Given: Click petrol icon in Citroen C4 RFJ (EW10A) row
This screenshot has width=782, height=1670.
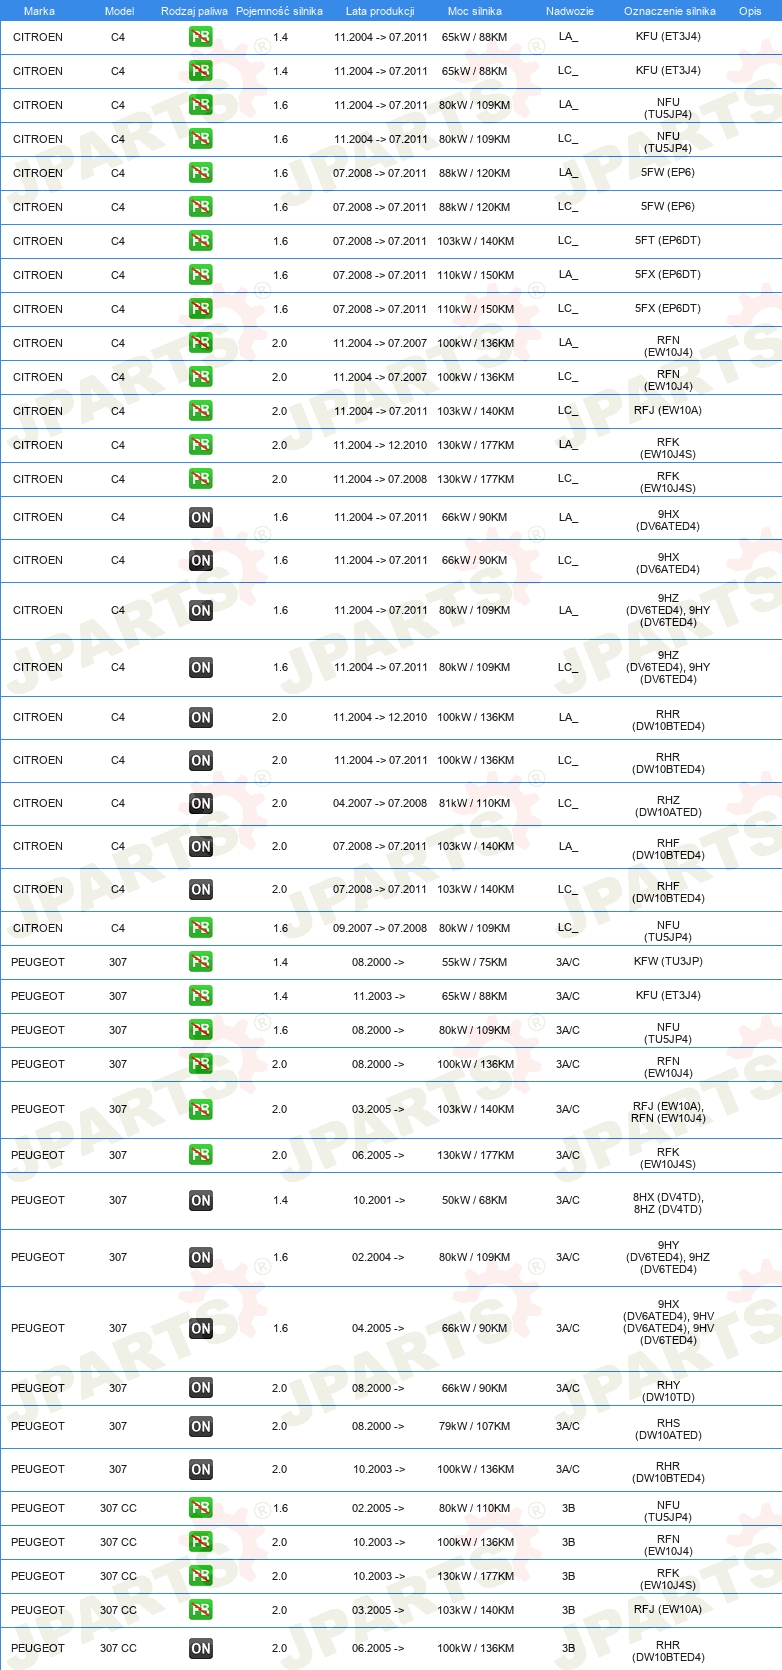Looking at the screenshot, I should [201, 411].
